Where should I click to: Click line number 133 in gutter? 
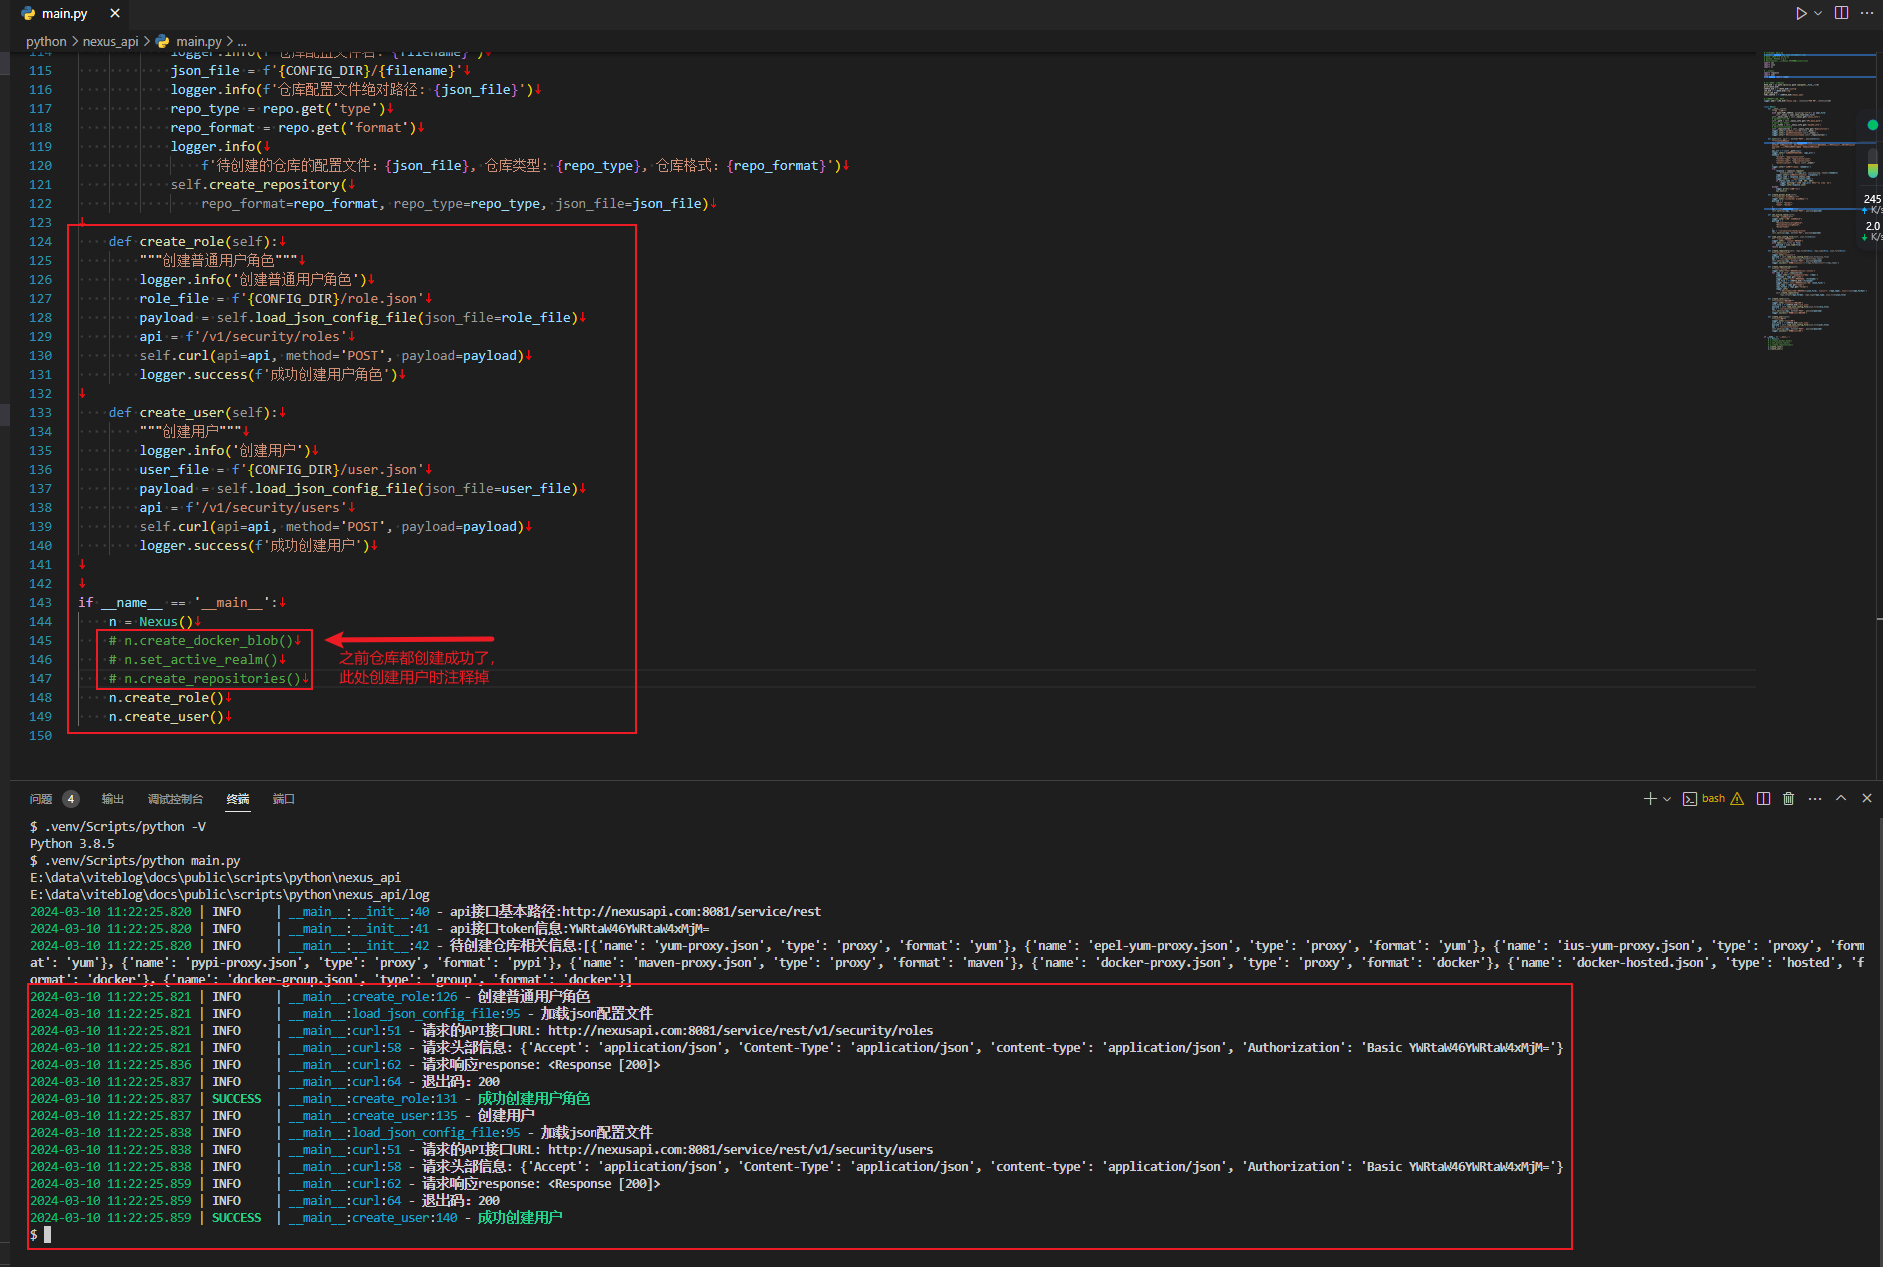click(40, 412)
